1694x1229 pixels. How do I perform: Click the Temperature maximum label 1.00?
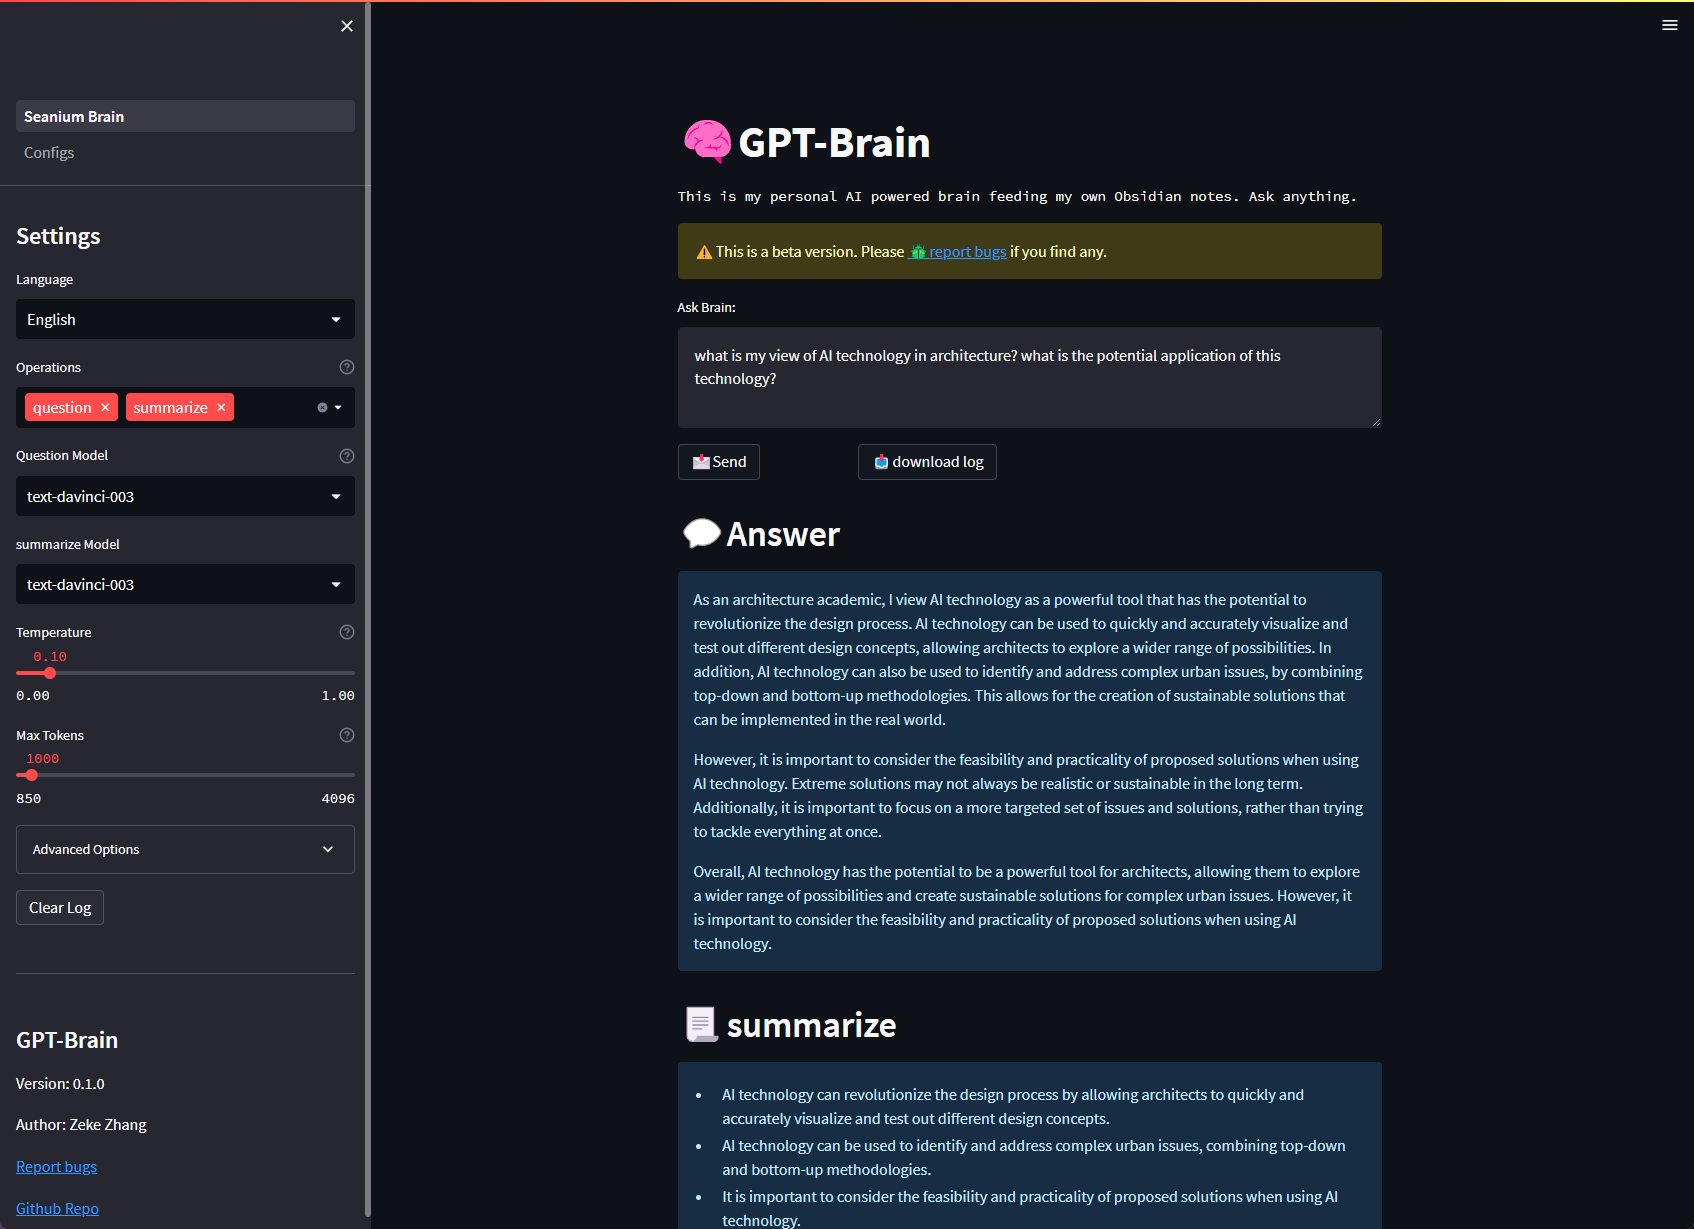[338, 695]
